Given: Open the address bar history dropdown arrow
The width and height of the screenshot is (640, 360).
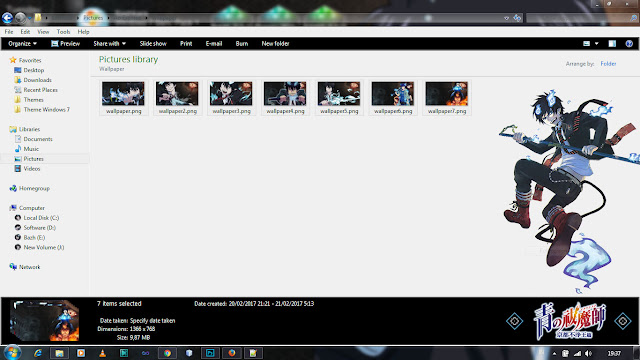Looking at the screenshot, I should [507, 18].
